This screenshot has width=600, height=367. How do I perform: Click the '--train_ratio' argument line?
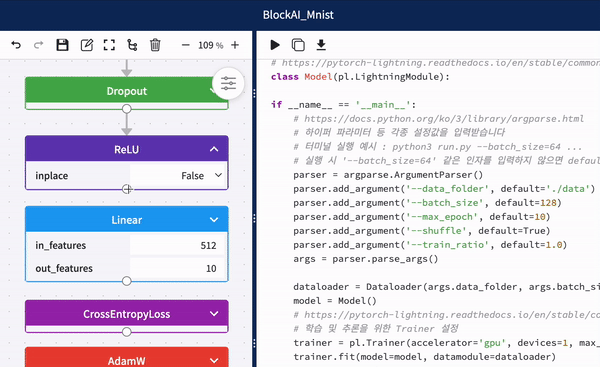430,245
